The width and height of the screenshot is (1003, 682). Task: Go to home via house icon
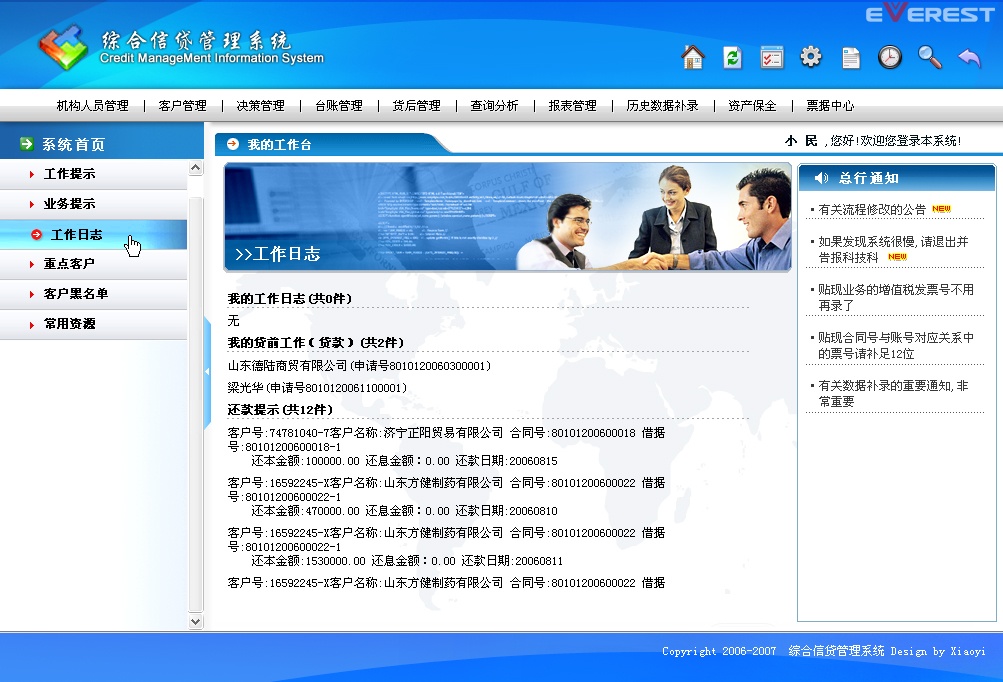coord(693,58)
